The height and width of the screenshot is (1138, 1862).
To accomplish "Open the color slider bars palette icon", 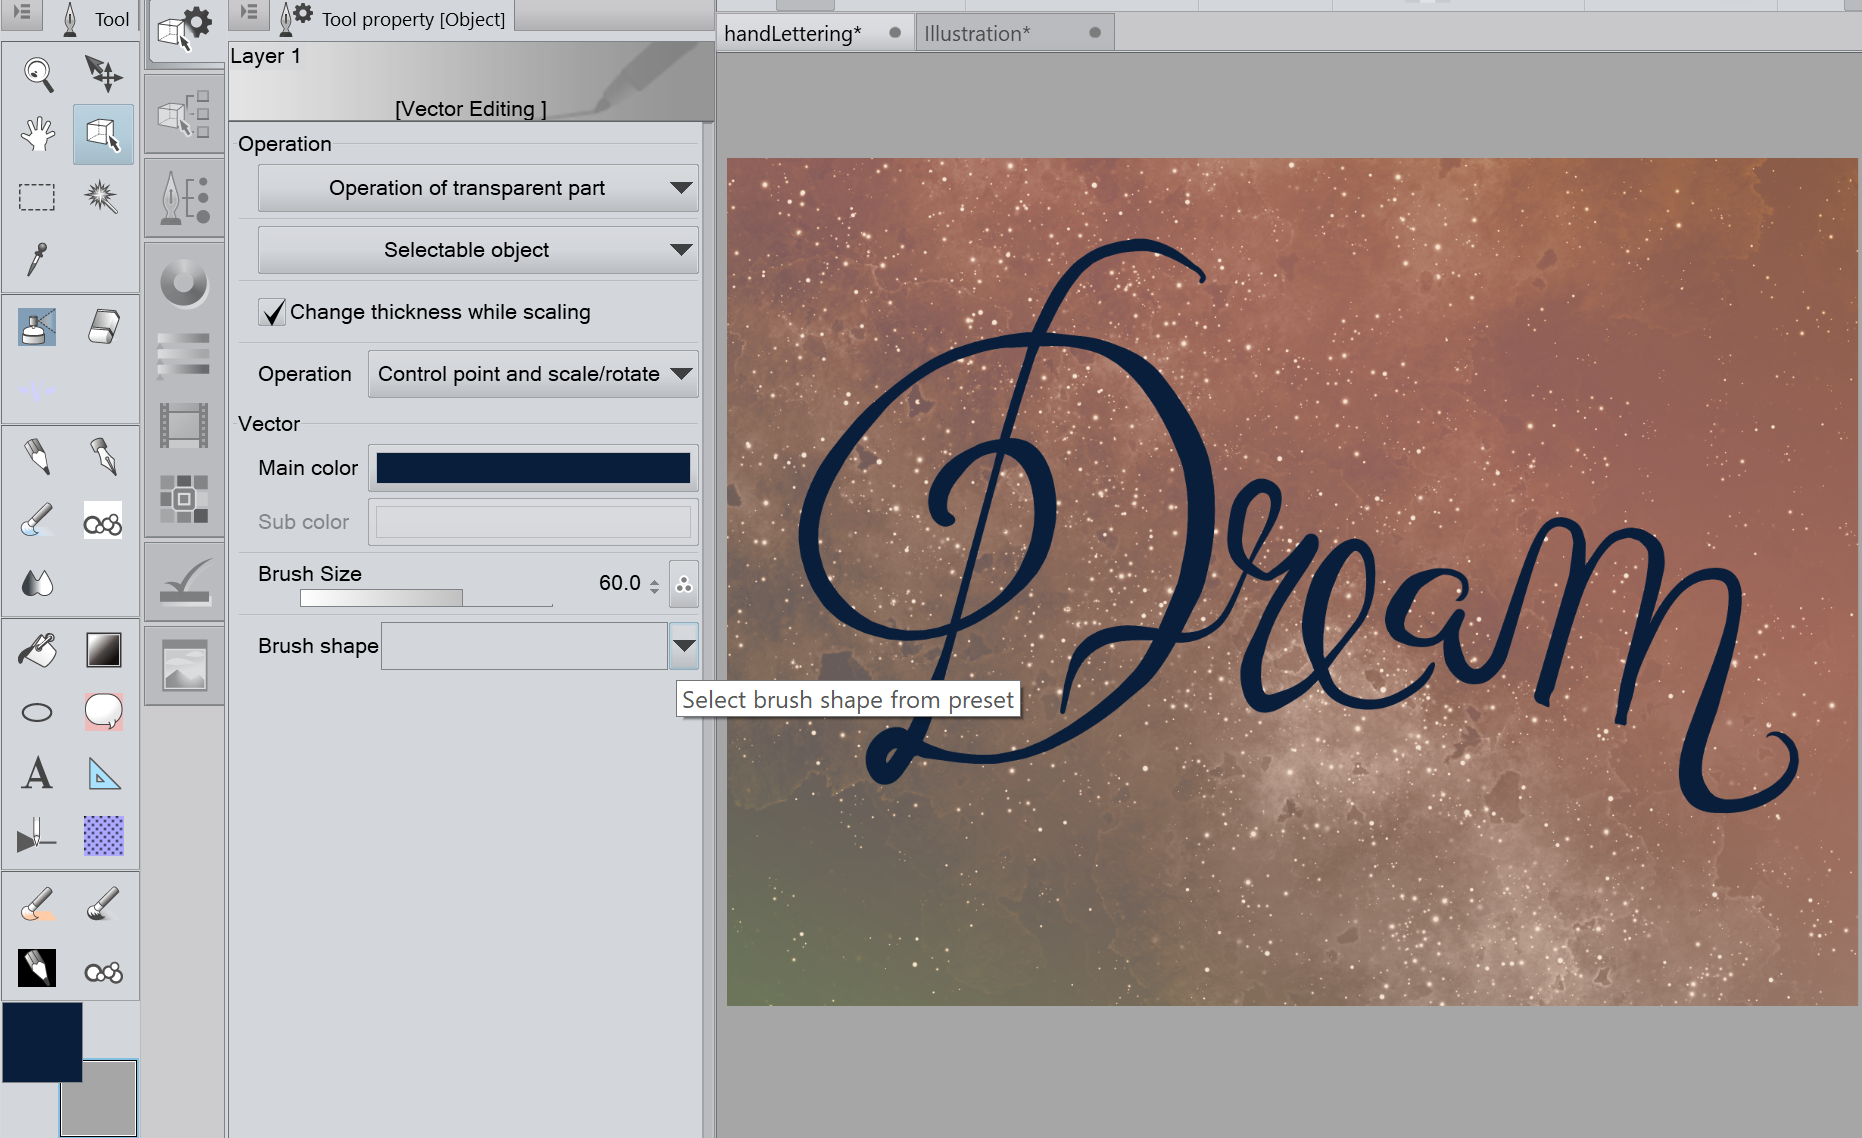I will coord(184,354).
